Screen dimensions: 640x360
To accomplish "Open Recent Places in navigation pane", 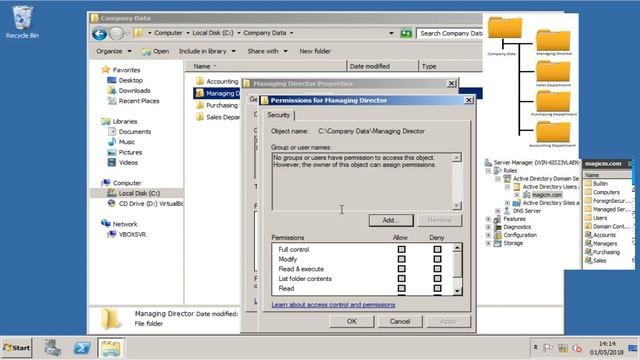I will [139, 101].
